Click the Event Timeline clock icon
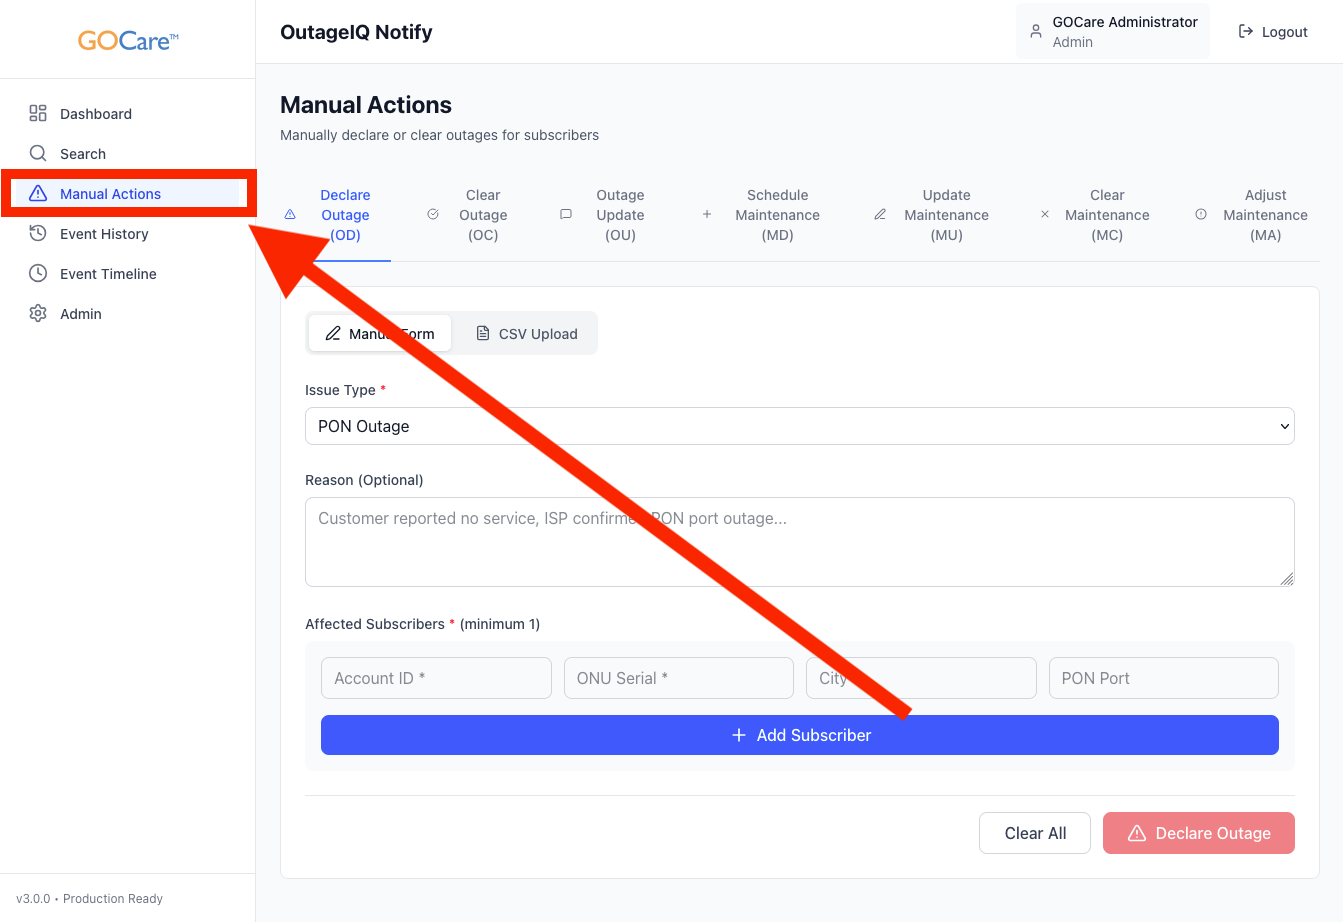The height and width of the screenshot is (922, 1343). pos(38,274)
